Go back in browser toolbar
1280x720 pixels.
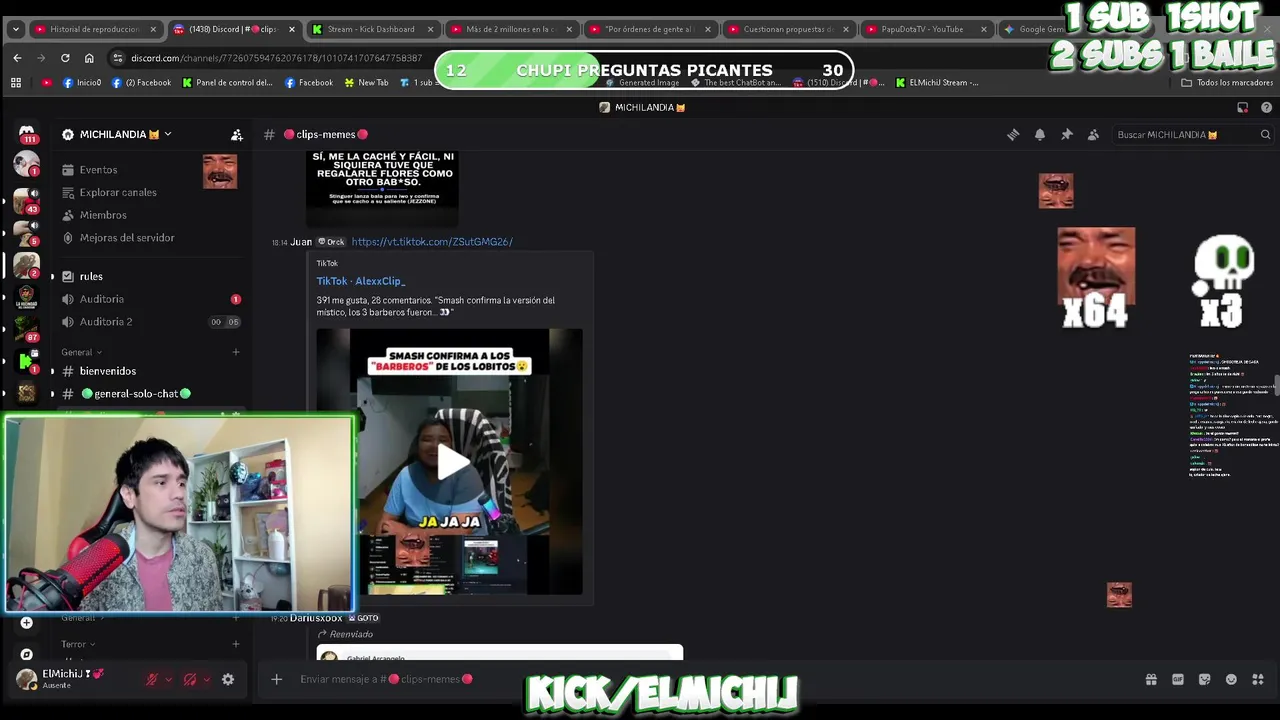point(17,58)
